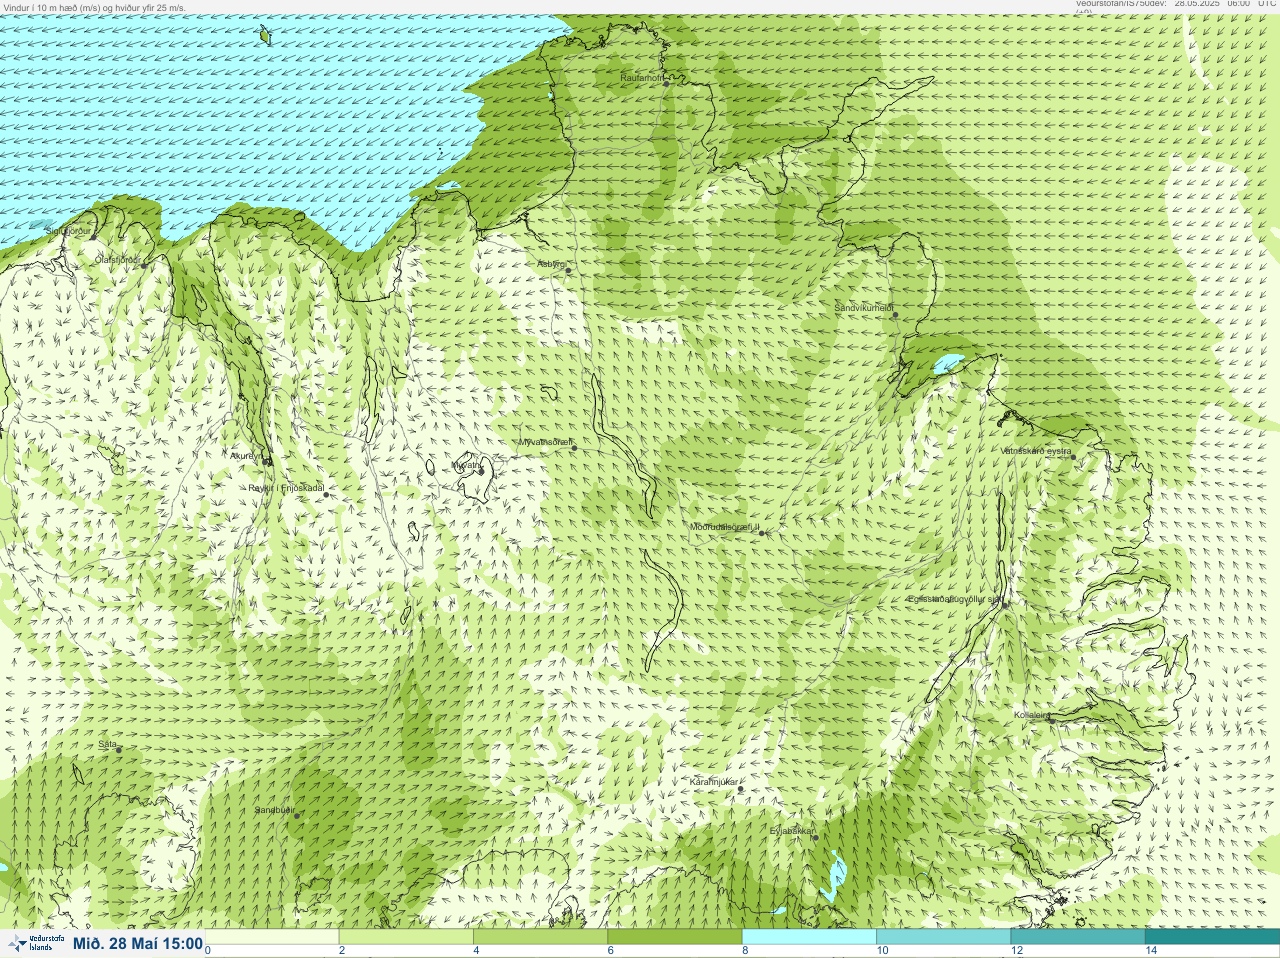Click the Kollaleira station label
Image resolution: width=1280 pixels, height=958 pixels.
tap(1031, 715)
